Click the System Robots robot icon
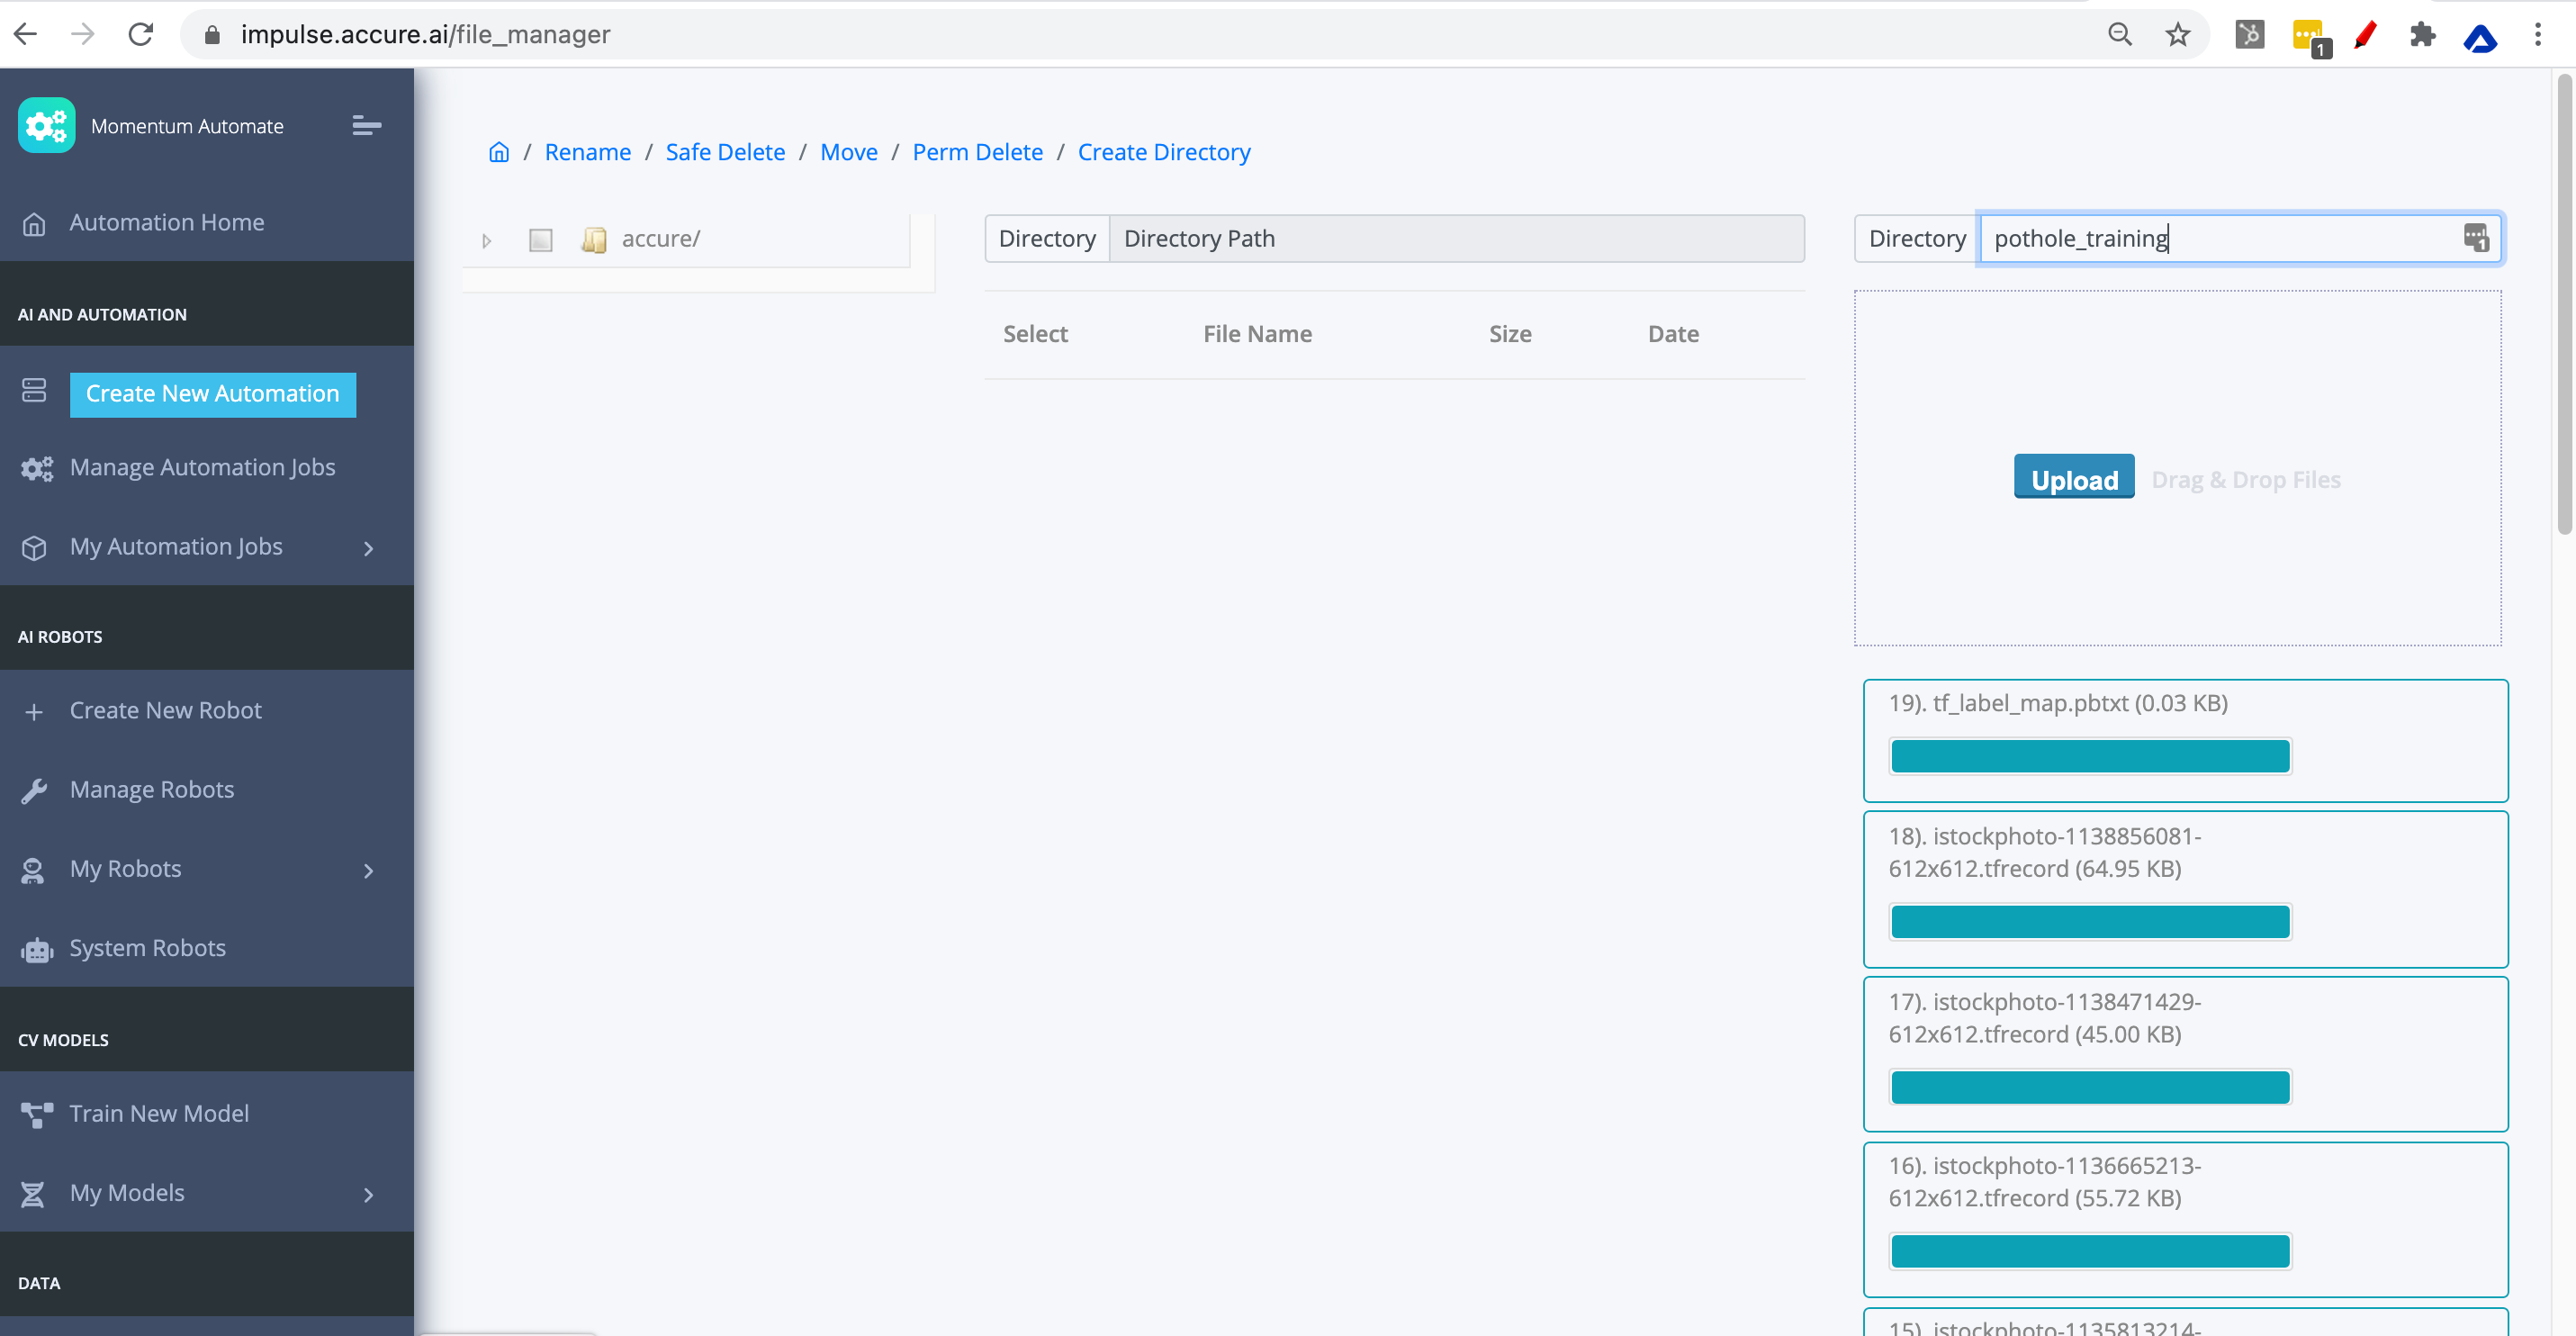 pos(36,949)
